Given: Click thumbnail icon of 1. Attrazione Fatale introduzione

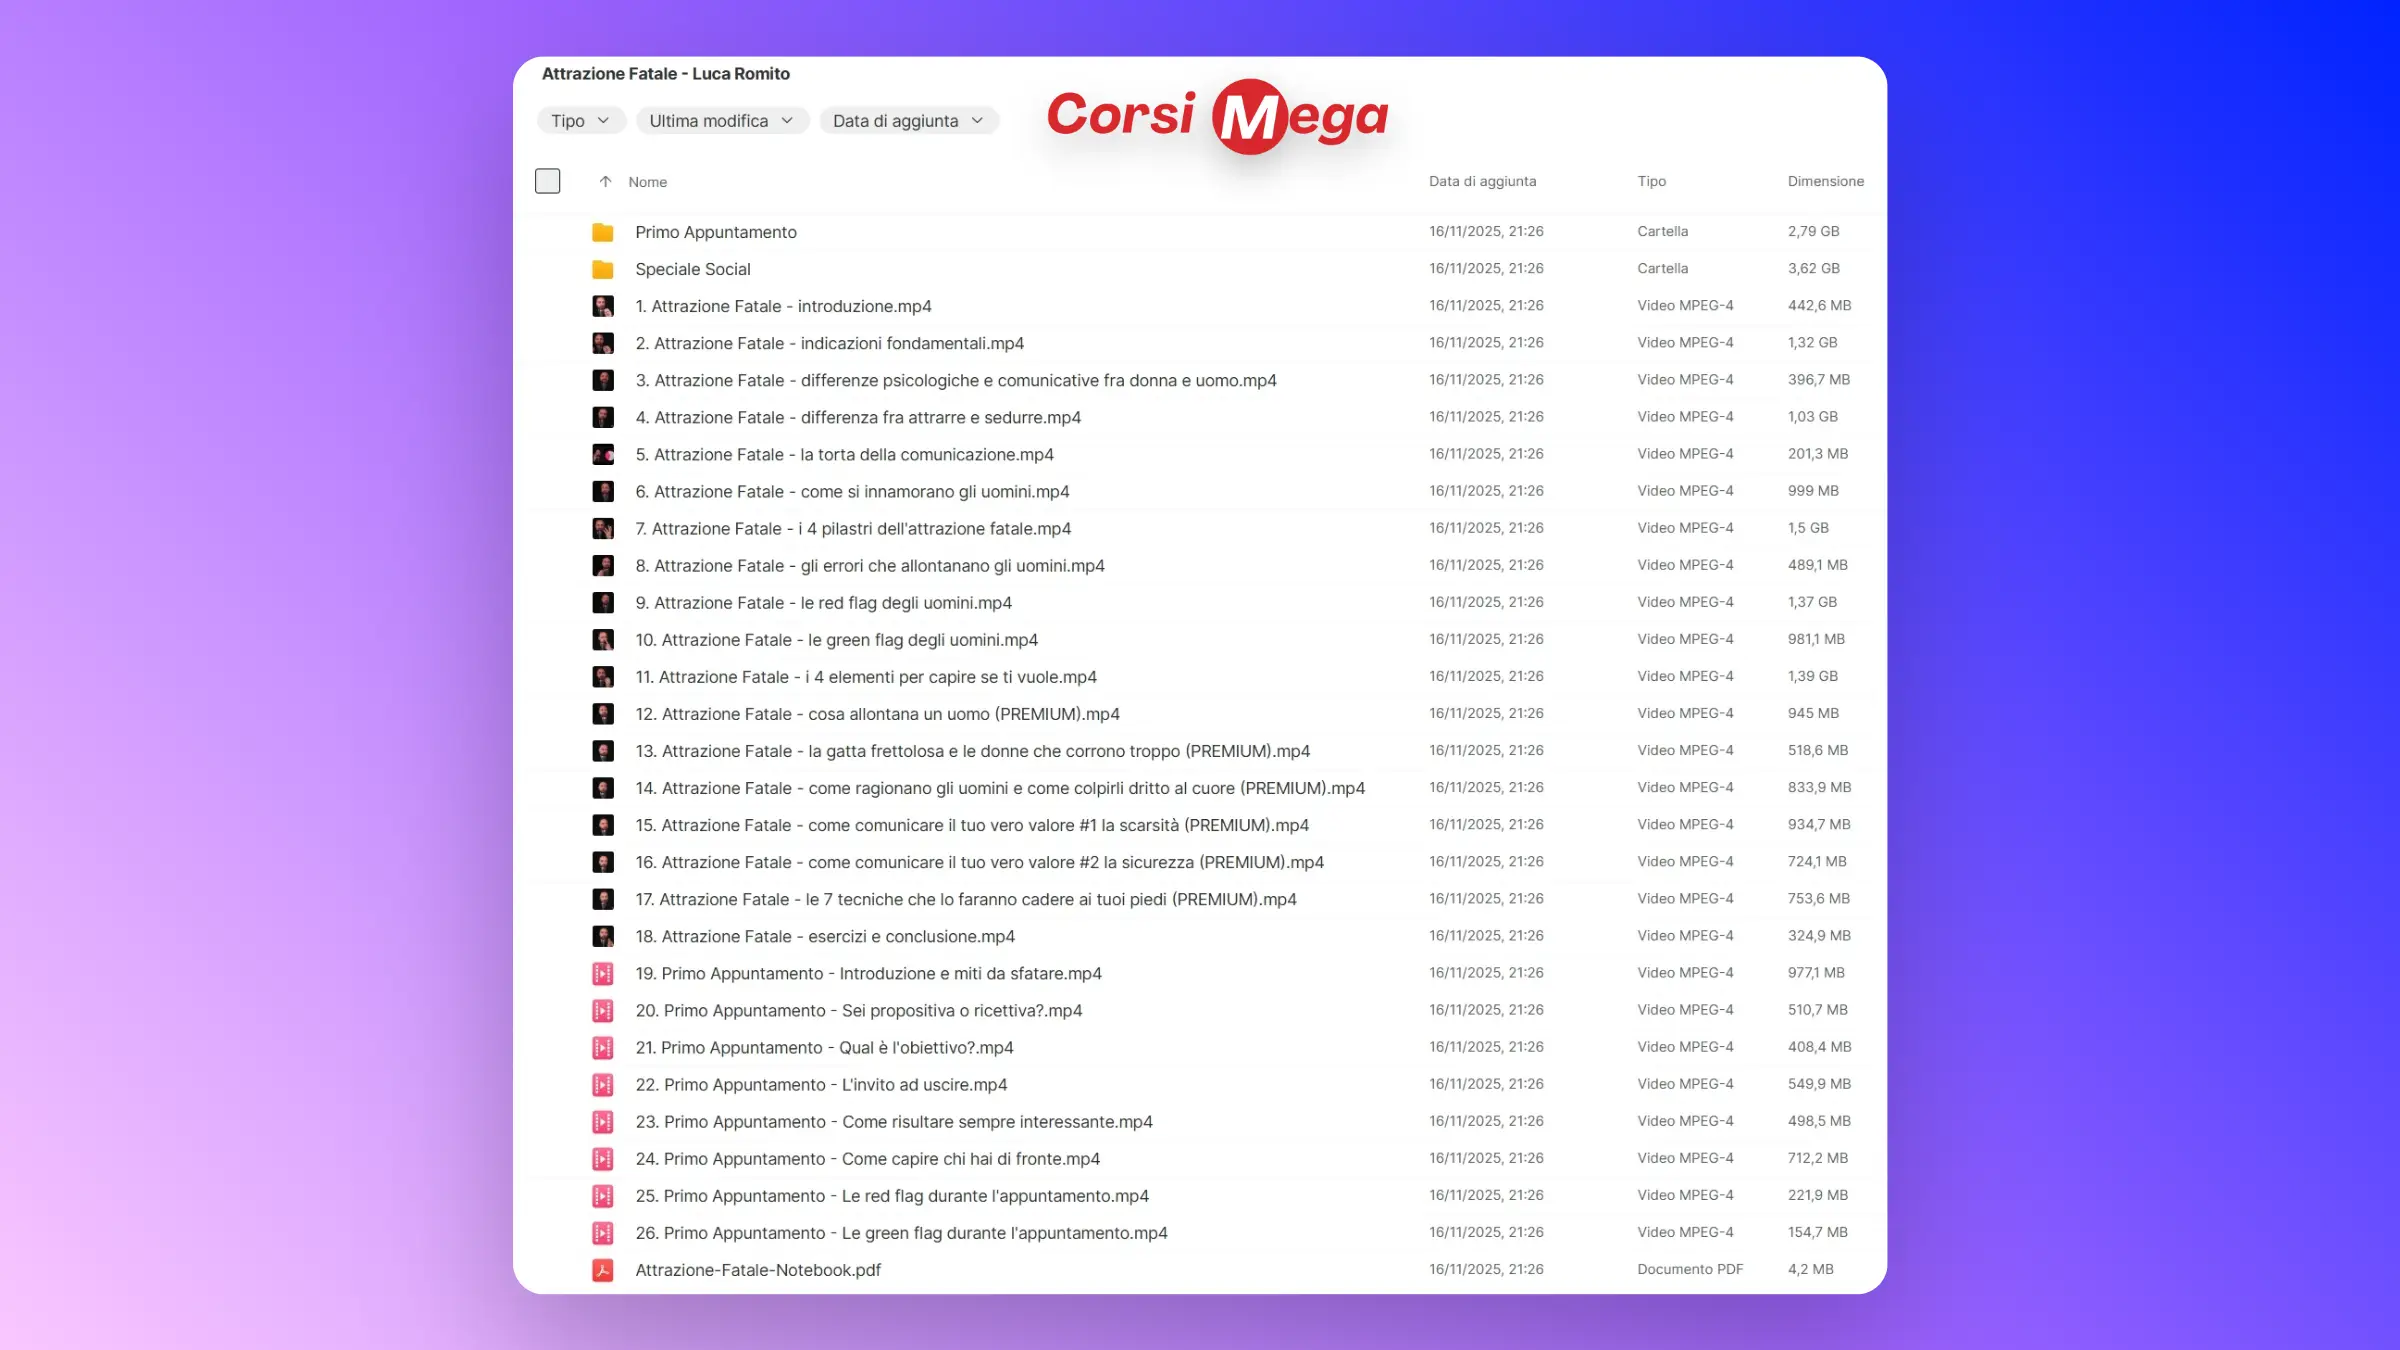Looking at the screenshot, I should coord(602,306).
